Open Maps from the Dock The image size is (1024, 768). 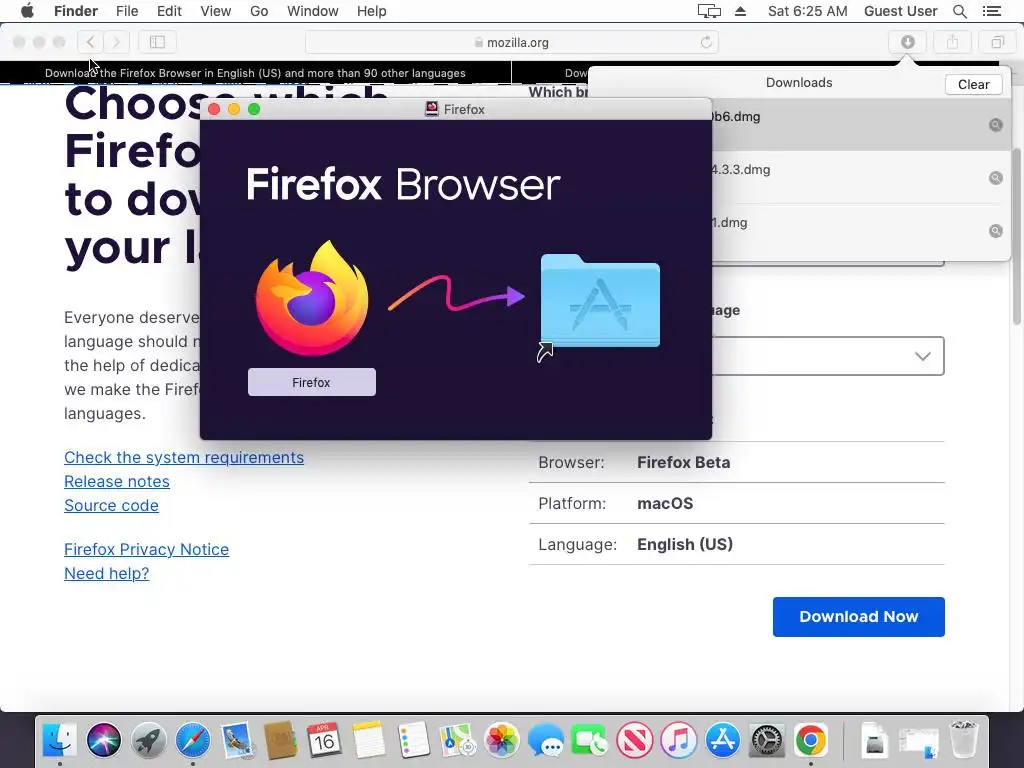[x=457, y=741]
